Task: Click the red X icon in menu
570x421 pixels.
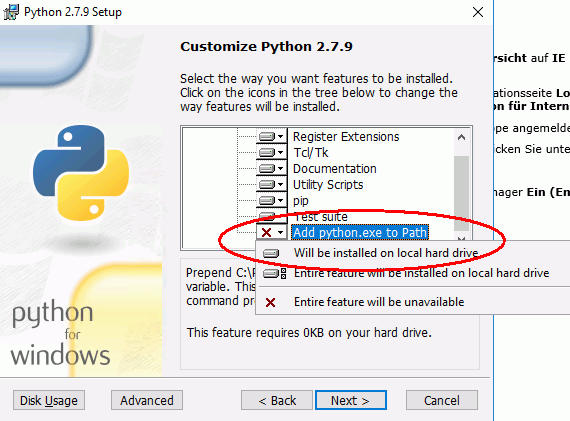Action: tap(270, 302)
